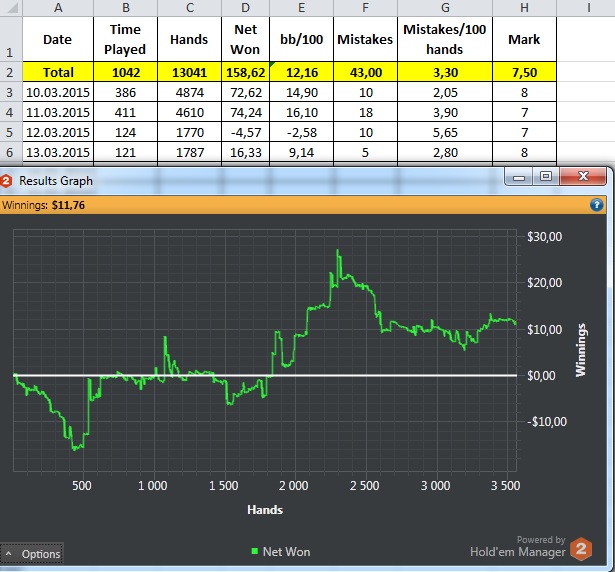Screen dimensions: 615x572
Task: Click the Hold'em Manager 2 logo icon
Action: click(581, 548)
